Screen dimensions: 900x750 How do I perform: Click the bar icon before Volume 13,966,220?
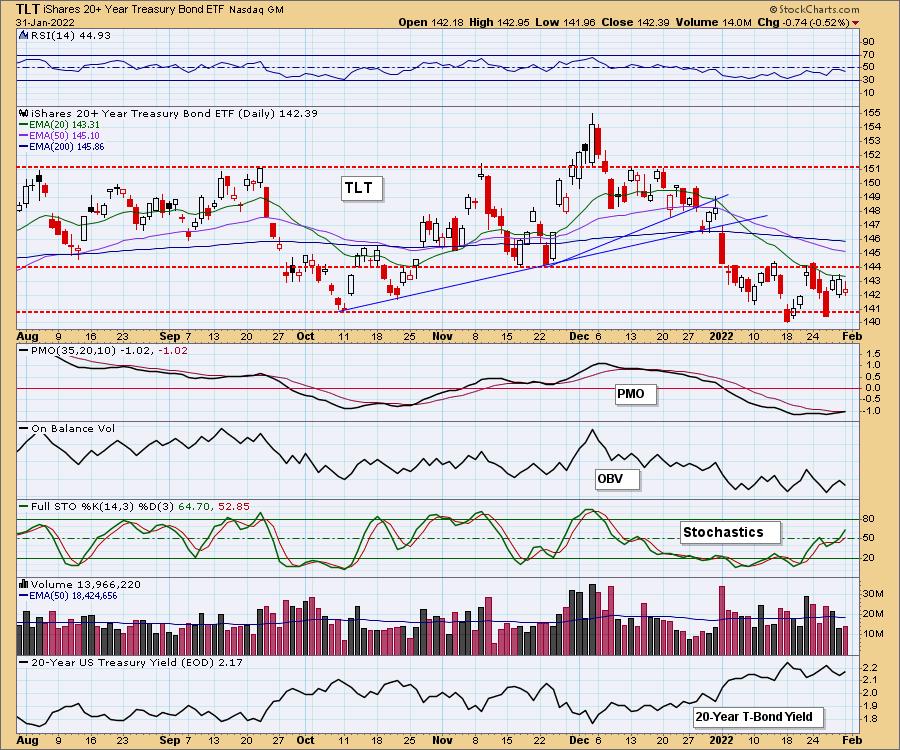24,584
